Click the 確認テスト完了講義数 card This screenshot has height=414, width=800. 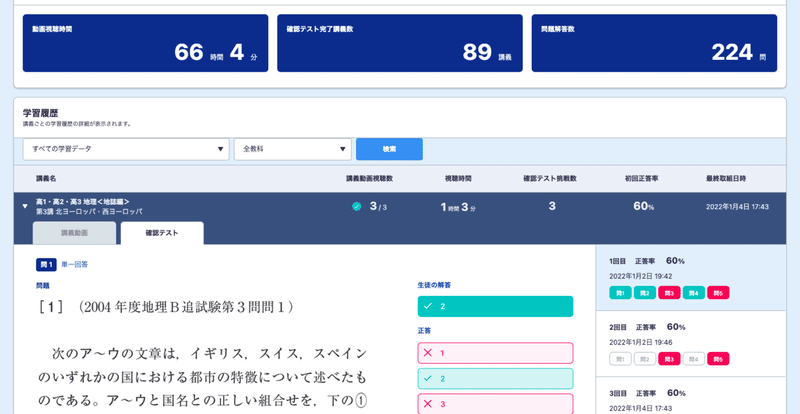point(399,43)
